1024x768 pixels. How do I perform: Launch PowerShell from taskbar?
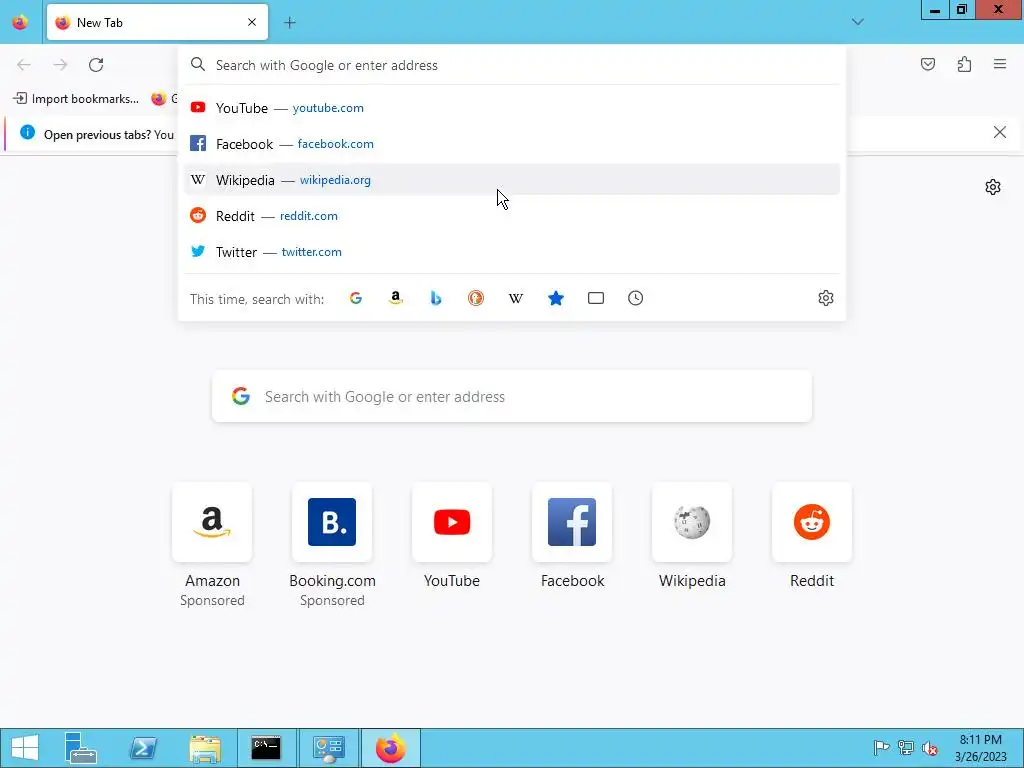click(x=142, y=748)
